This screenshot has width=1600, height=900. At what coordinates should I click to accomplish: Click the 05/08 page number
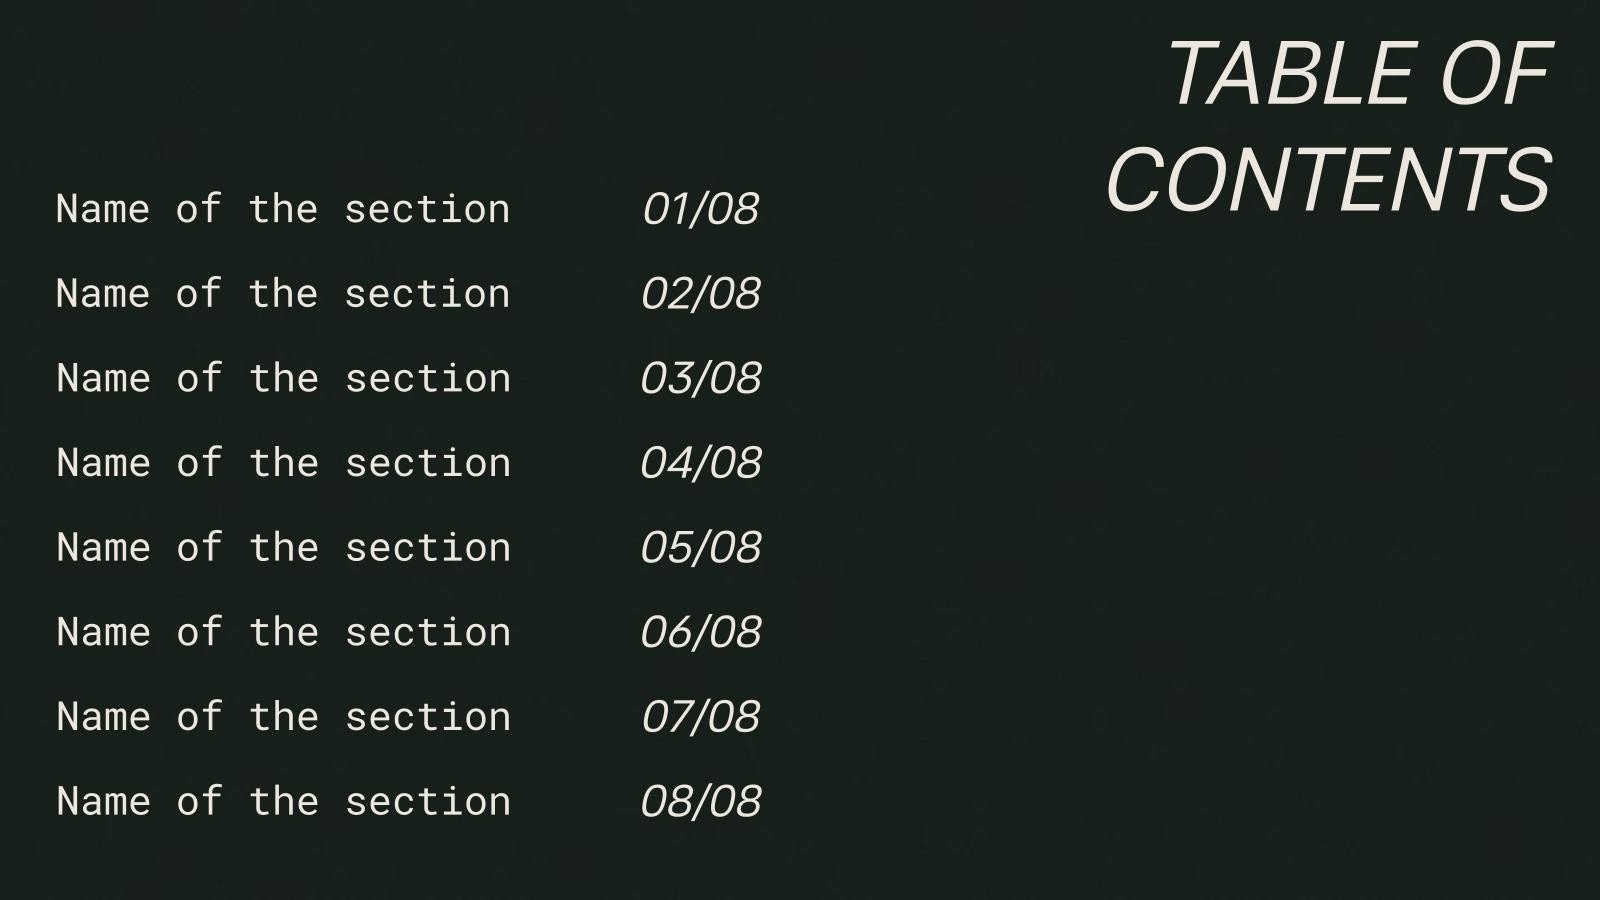(x=700, y=548)
